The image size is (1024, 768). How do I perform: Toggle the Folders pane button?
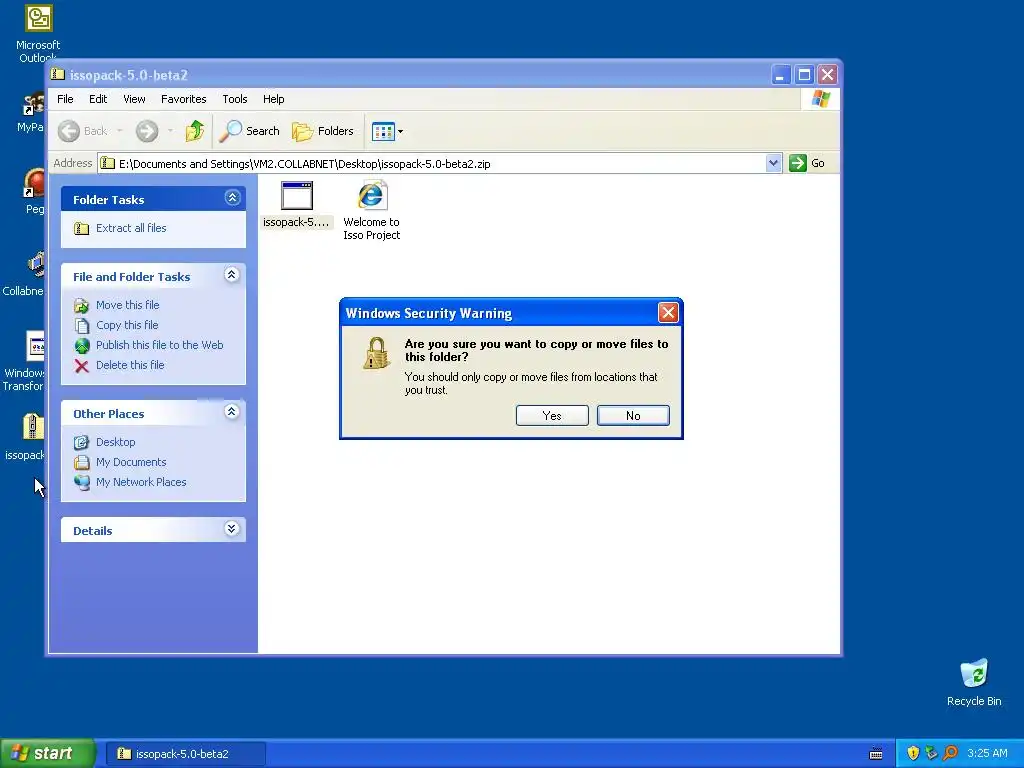point(323,131)
